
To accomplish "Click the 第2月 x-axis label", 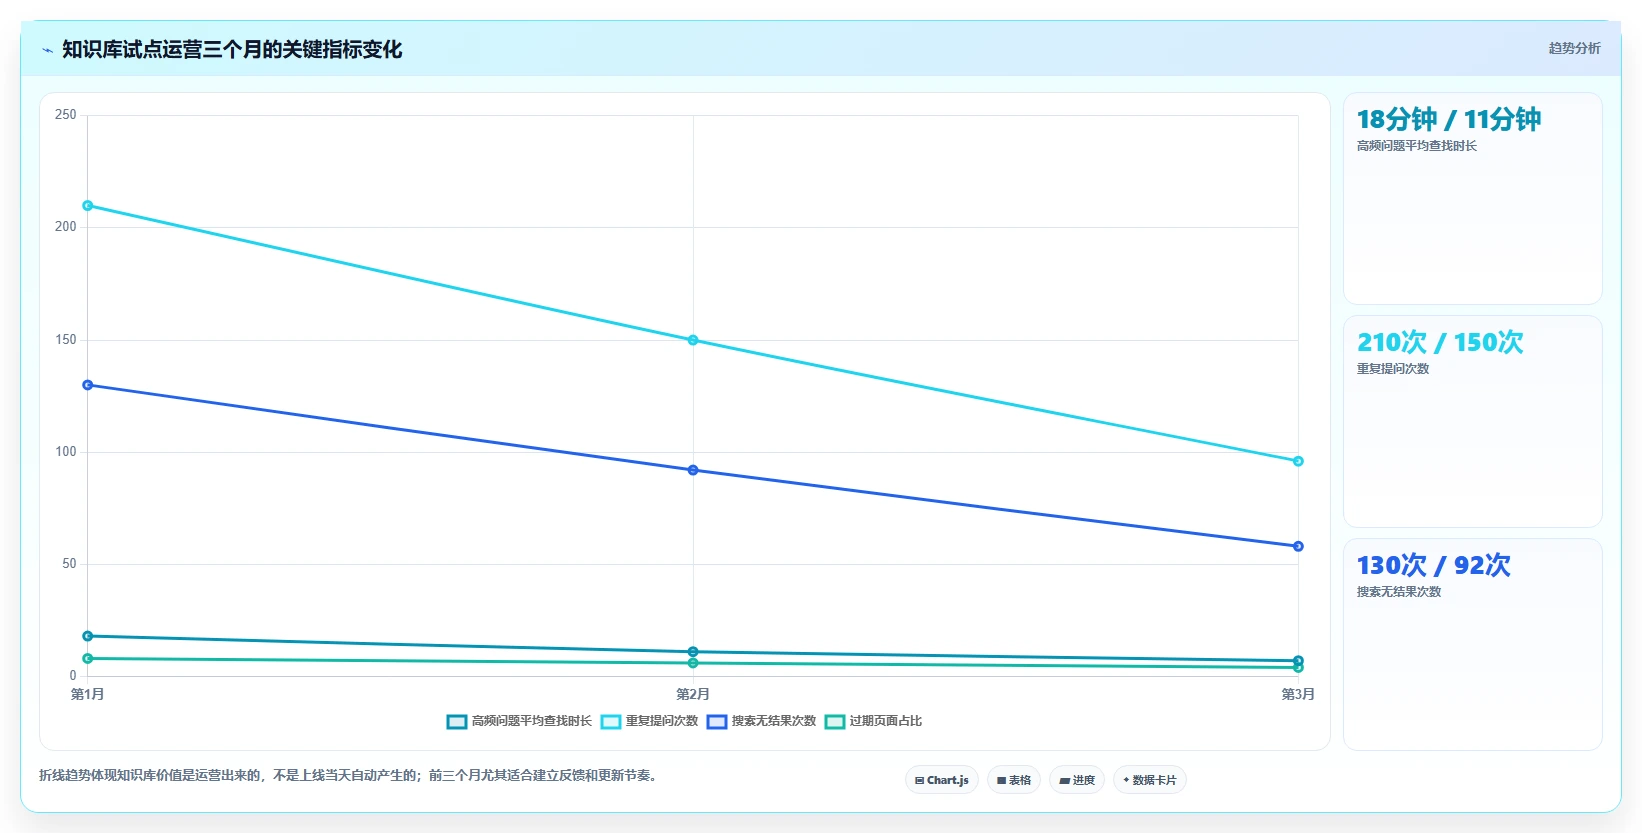I will tap(693, 694).
